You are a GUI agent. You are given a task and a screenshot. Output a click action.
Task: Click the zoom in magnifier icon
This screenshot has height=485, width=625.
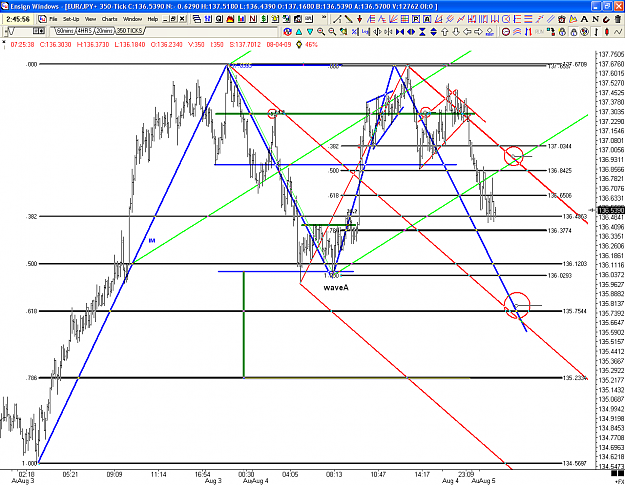tap(321, 31)
